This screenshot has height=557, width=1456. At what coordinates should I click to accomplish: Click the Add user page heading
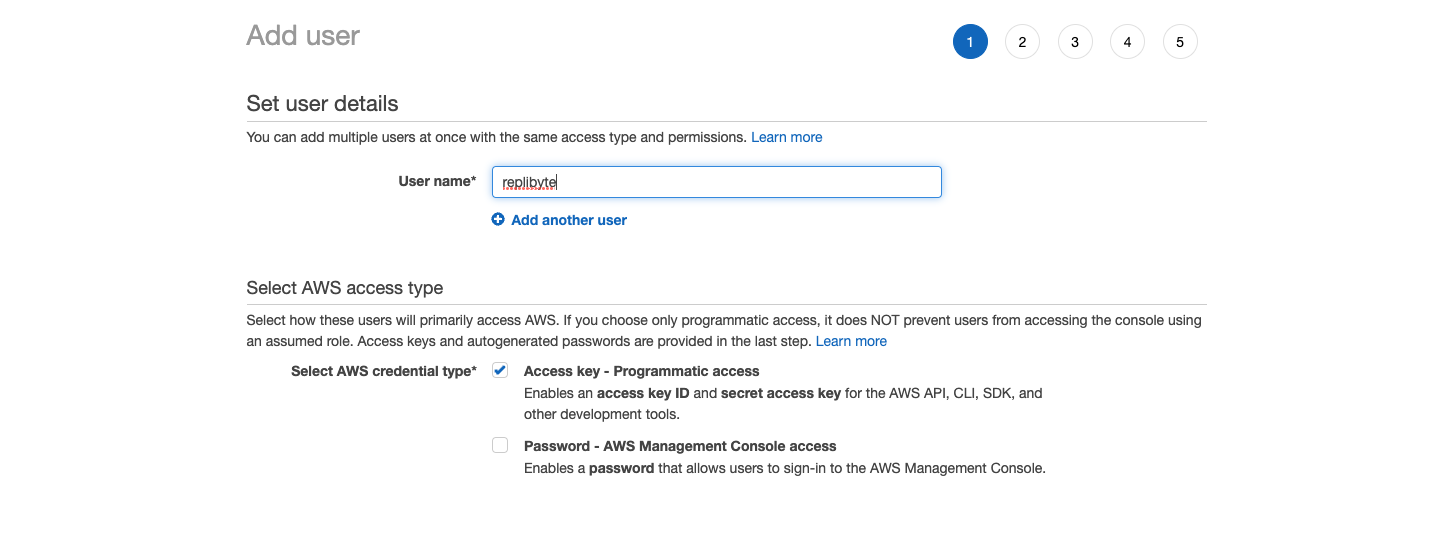click(x=303, y=36)
